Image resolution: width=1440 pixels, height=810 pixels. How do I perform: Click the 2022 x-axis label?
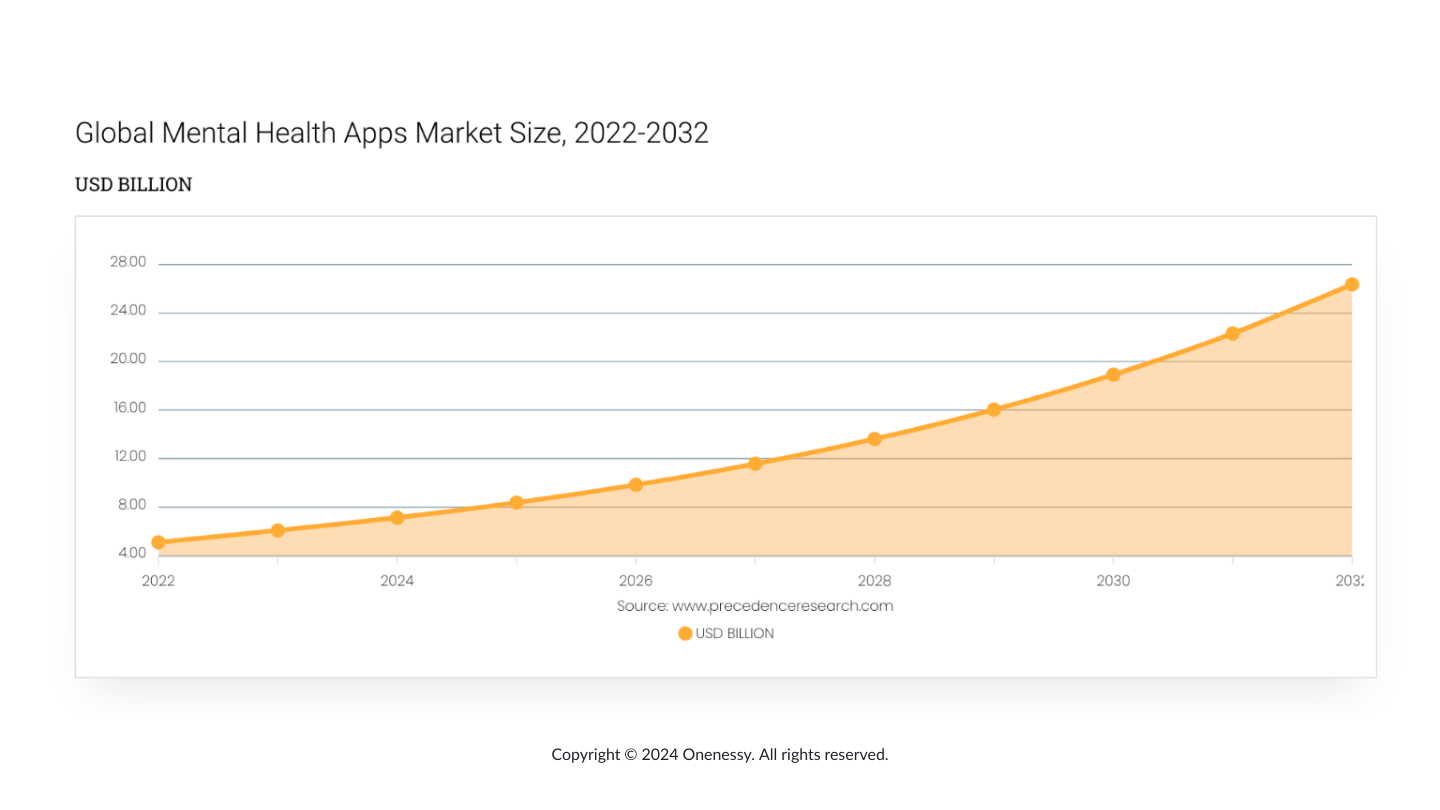coord(158,581)
